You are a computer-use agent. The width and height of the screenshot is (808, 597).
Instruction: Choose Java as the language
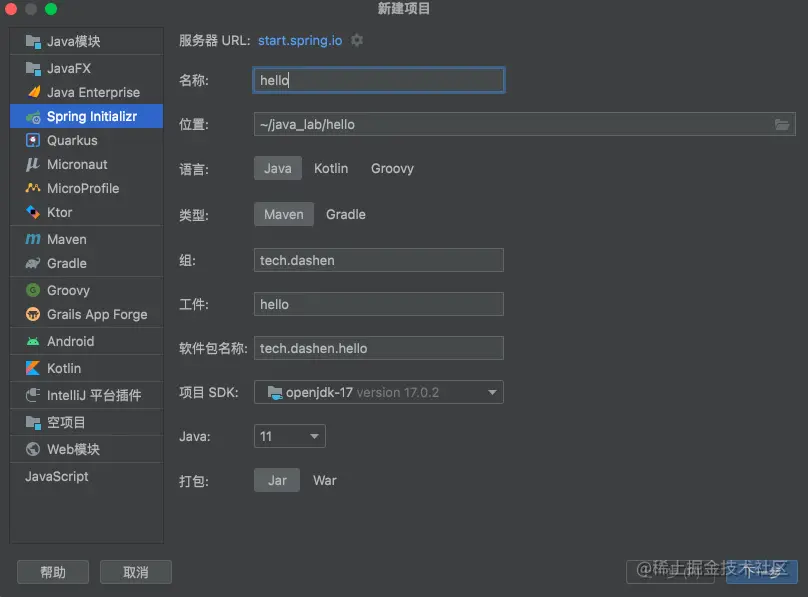click(x=278, y=168)
